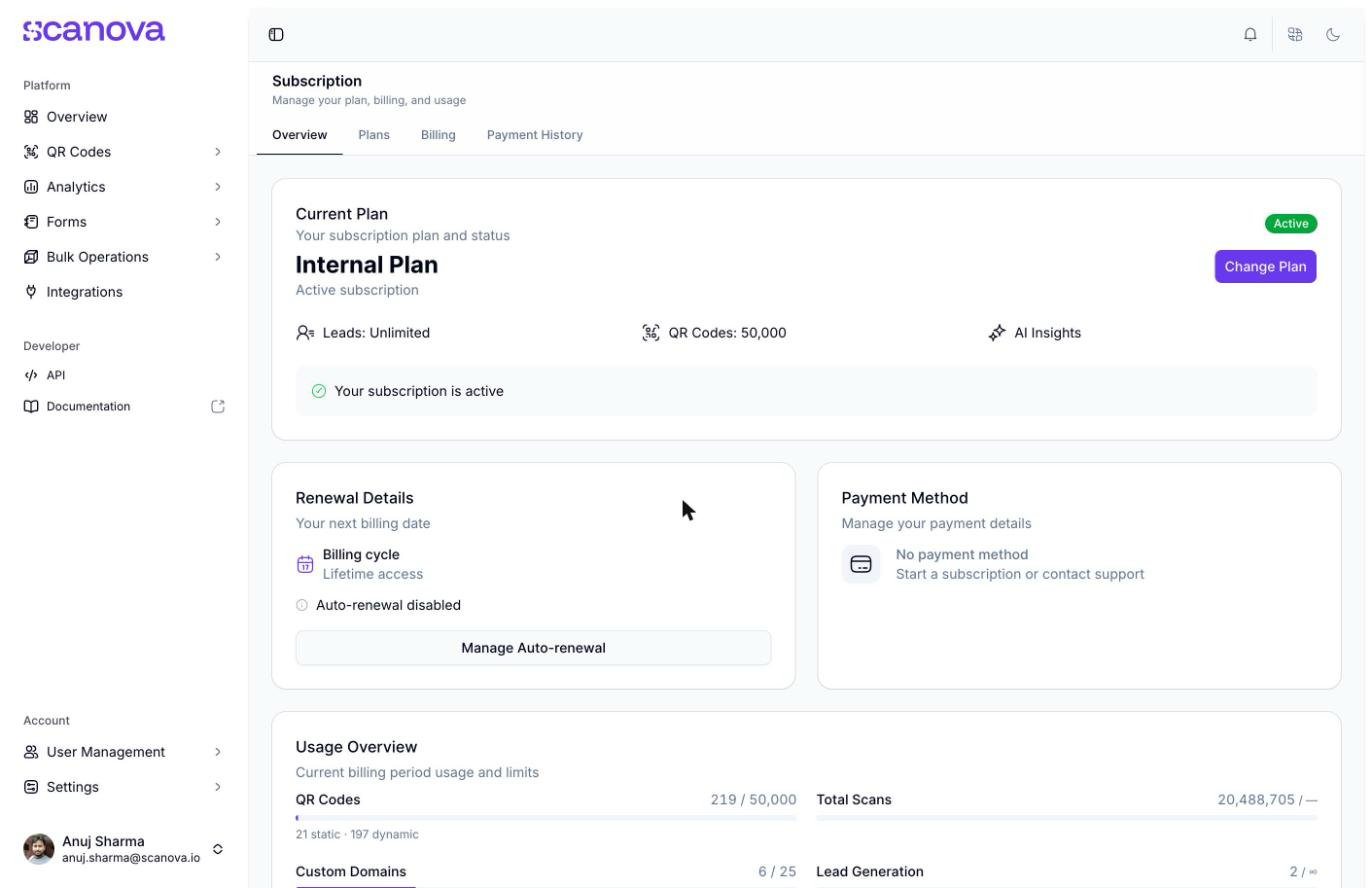Viewport: 1372px width, 888px height.
Task: Click the Documentation book icon
Action: tap(31, 407)
